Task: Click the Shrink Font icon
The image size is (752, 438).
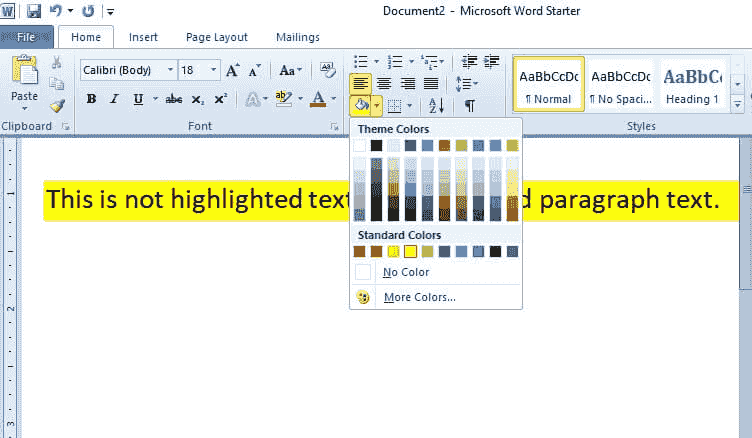Action: (x=254, y=70)
